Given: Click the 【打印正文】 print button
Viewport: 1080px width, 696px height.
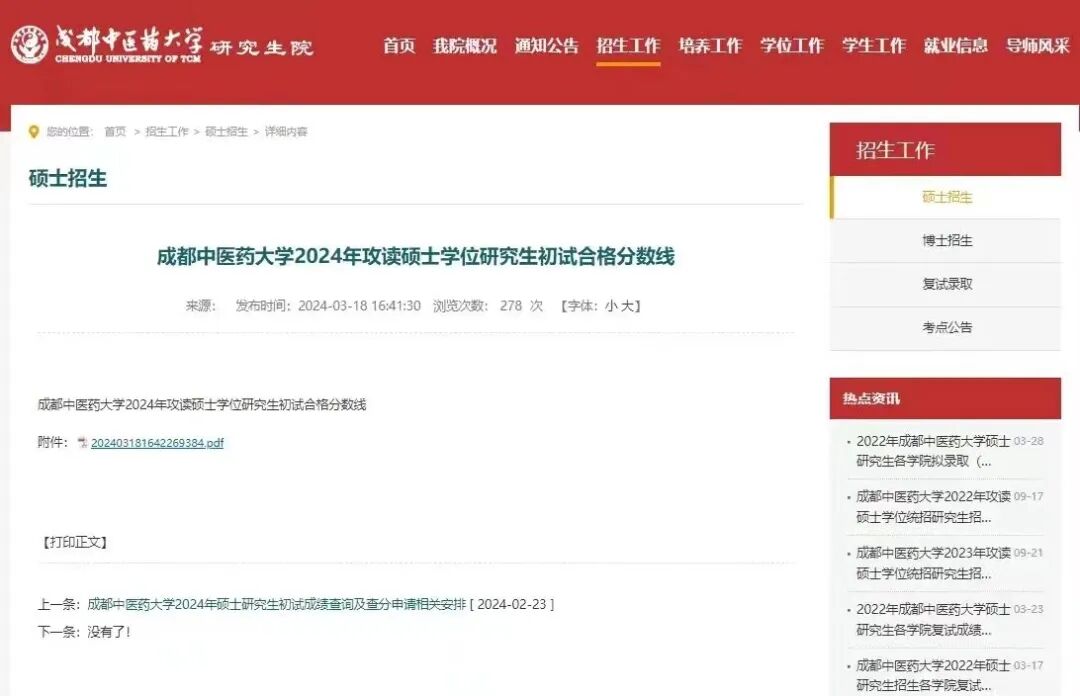Looking at the screenshot, I should (74, 542).
